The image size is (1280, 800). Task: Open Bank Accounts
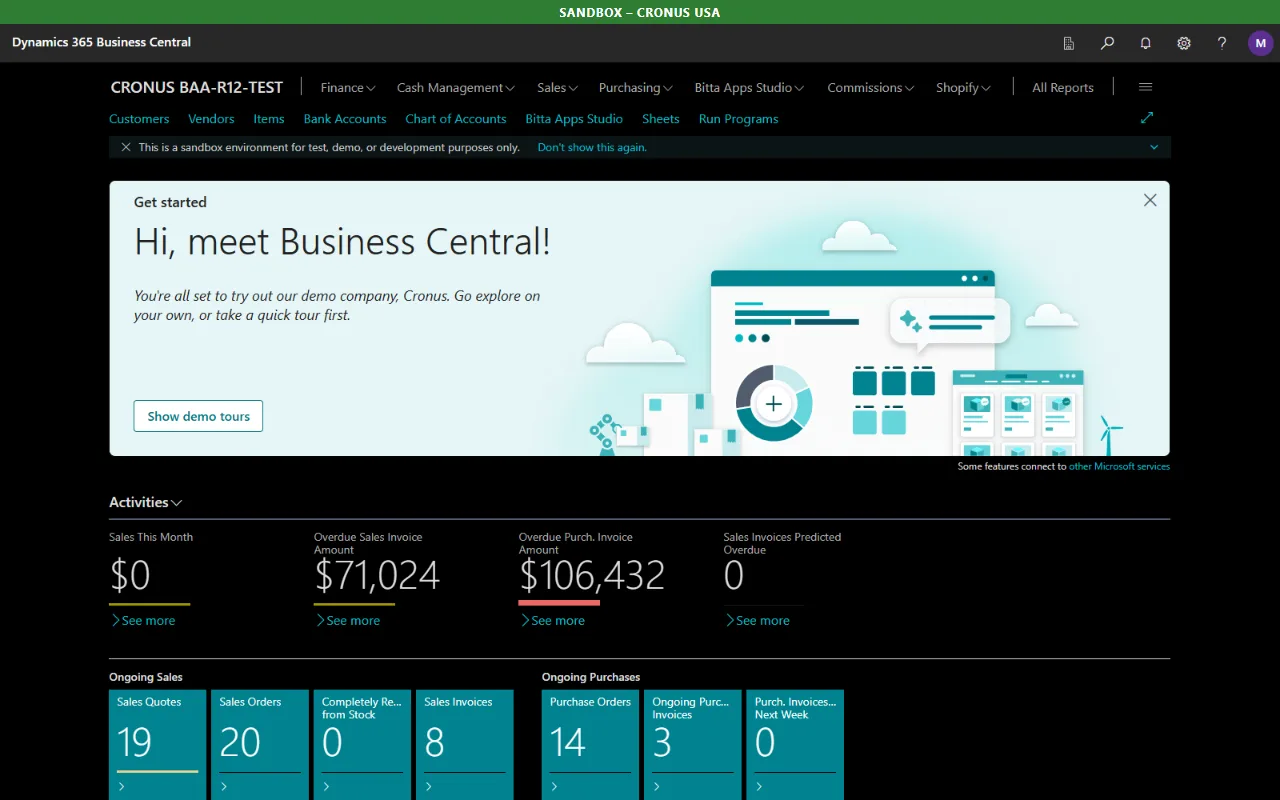(x=345, y=118)
